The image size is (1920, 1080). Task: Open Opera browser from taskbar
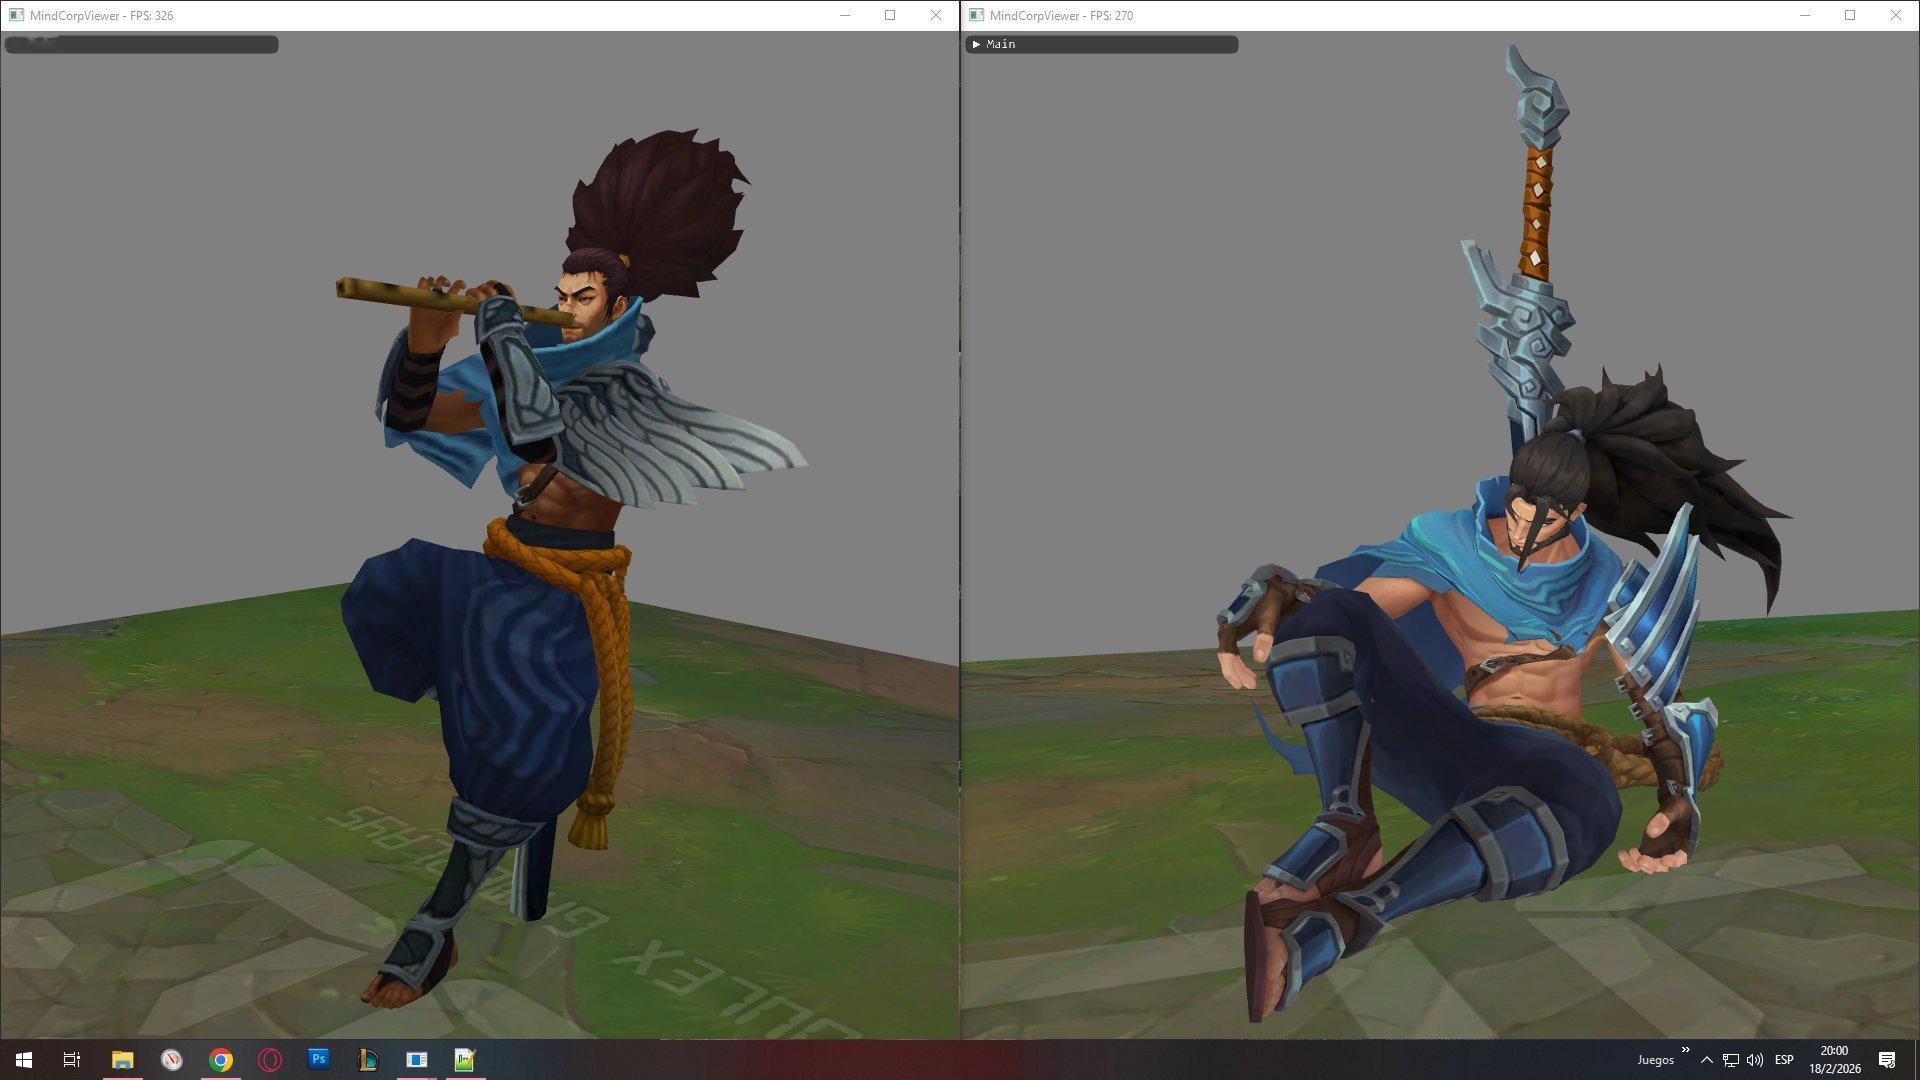[x=270, y=1059]
